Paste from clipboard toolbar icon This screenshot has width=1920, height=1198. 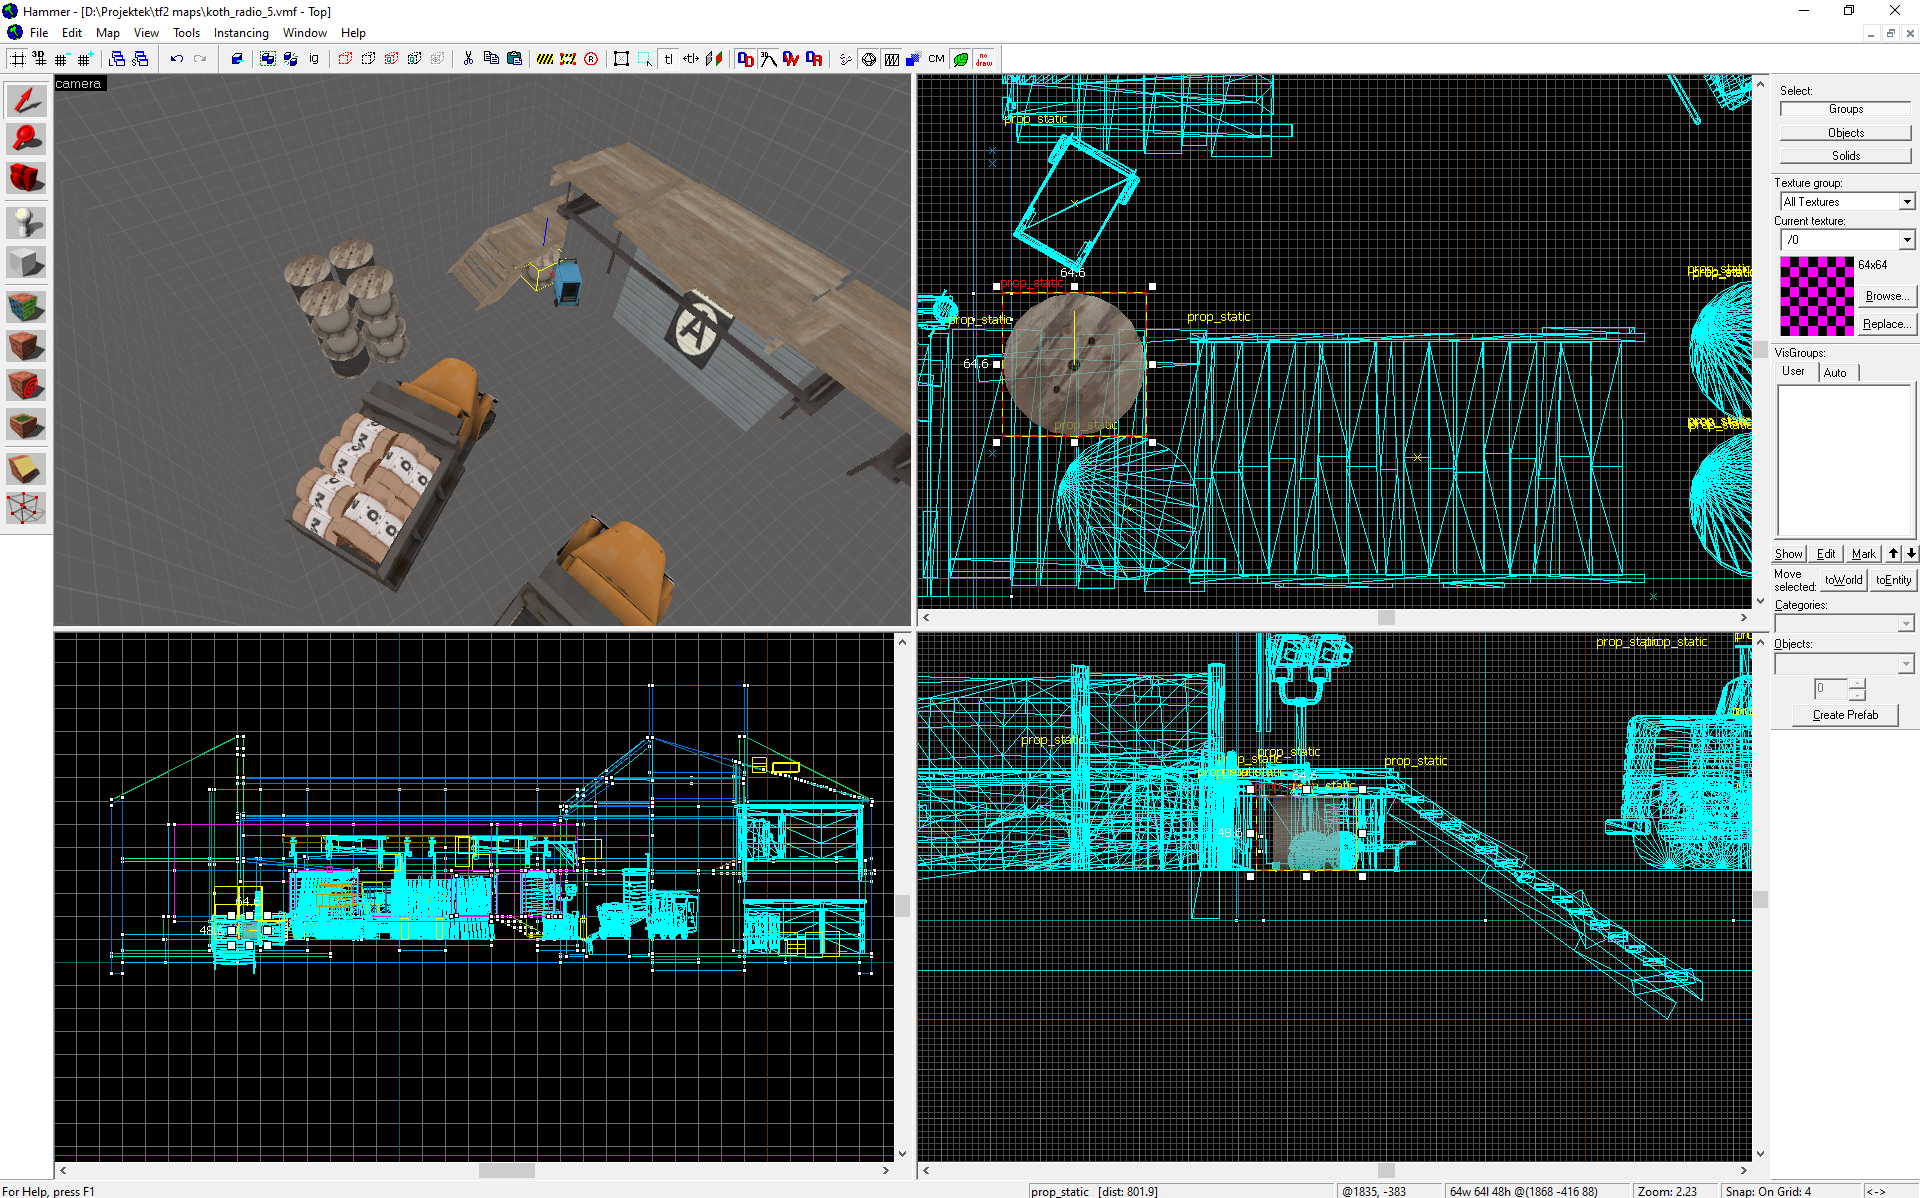(514, 59)
